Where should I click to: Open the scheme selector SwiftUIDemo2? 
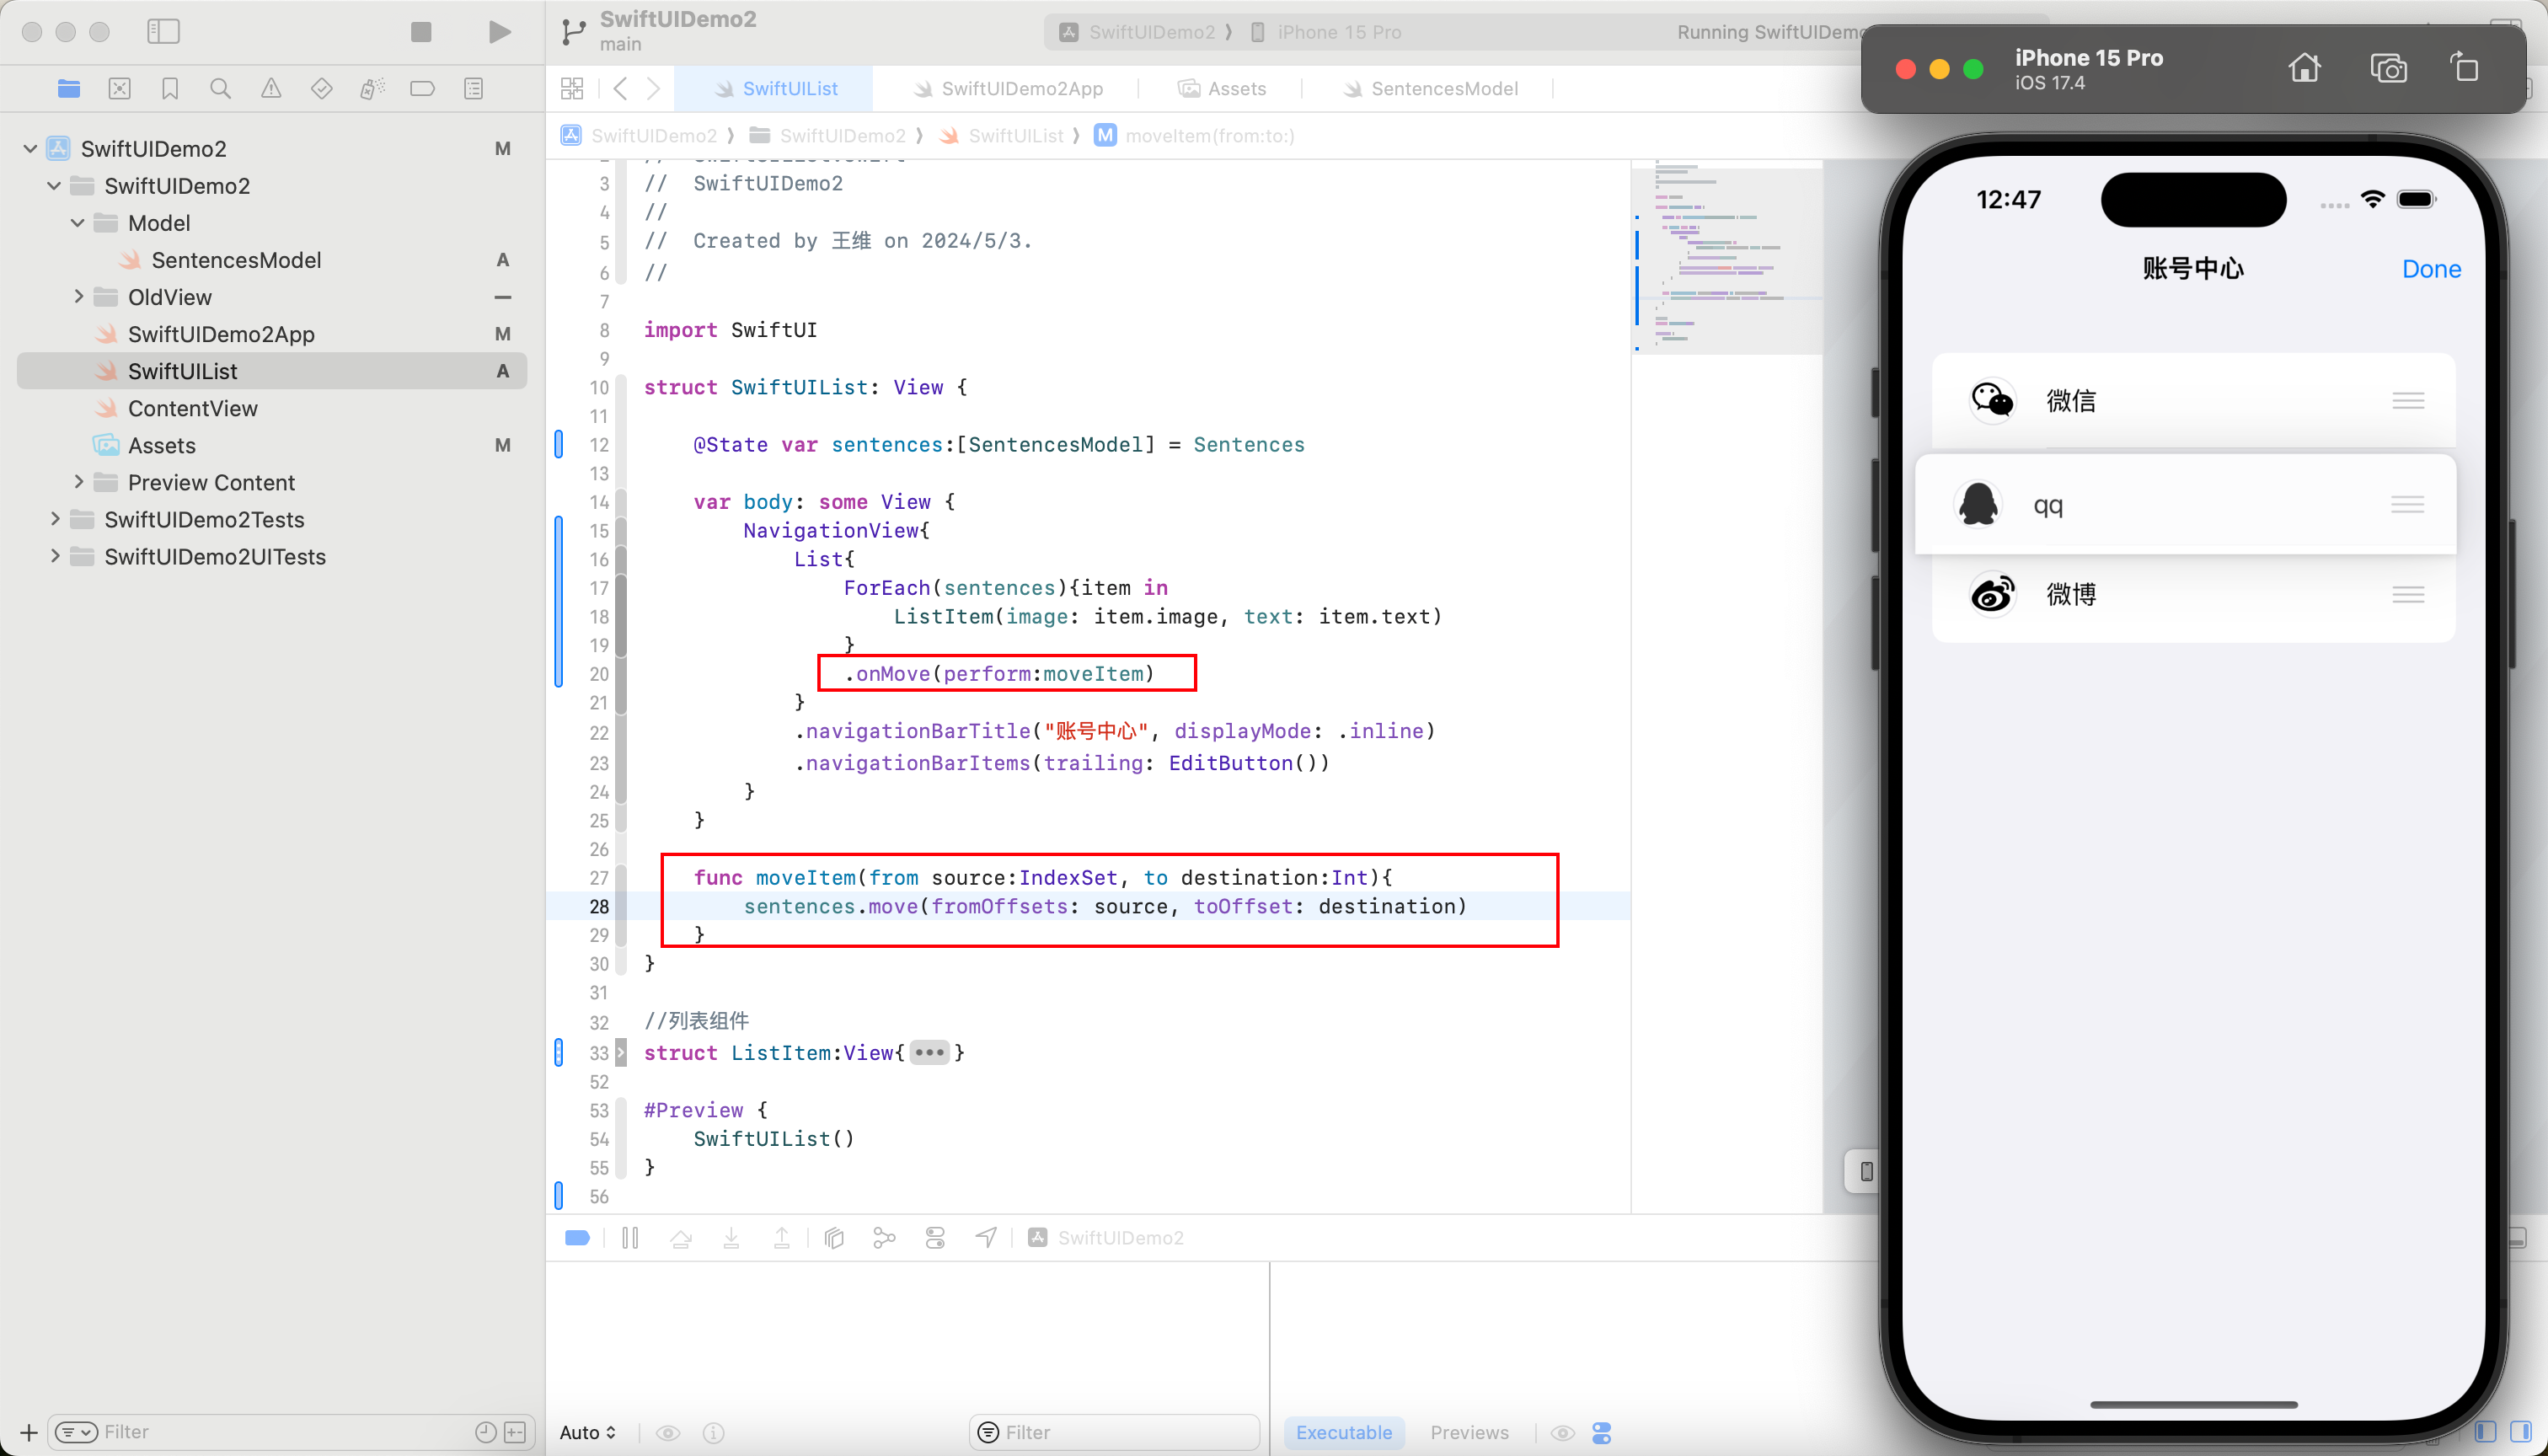point(1138,32)
